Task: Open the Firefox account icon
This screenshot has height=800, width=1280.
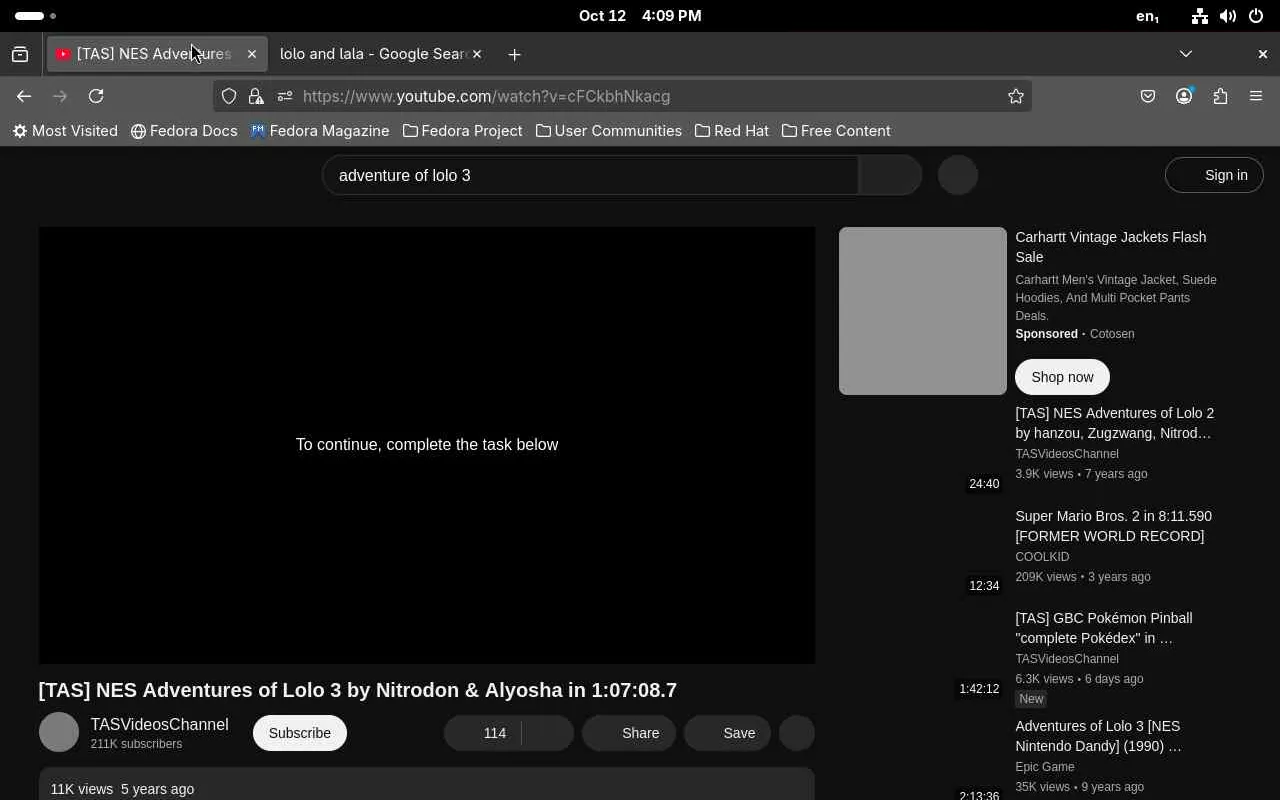Action: point(1184,96)
